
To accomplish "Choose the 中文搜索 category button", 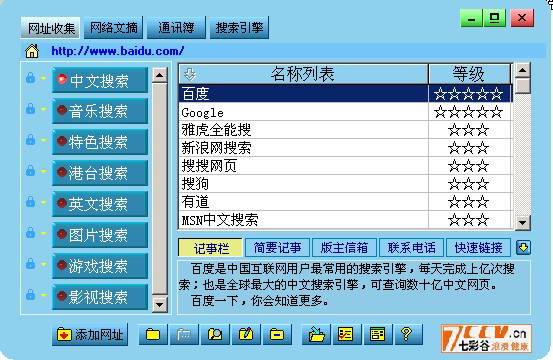I will [x=100, y=80].
